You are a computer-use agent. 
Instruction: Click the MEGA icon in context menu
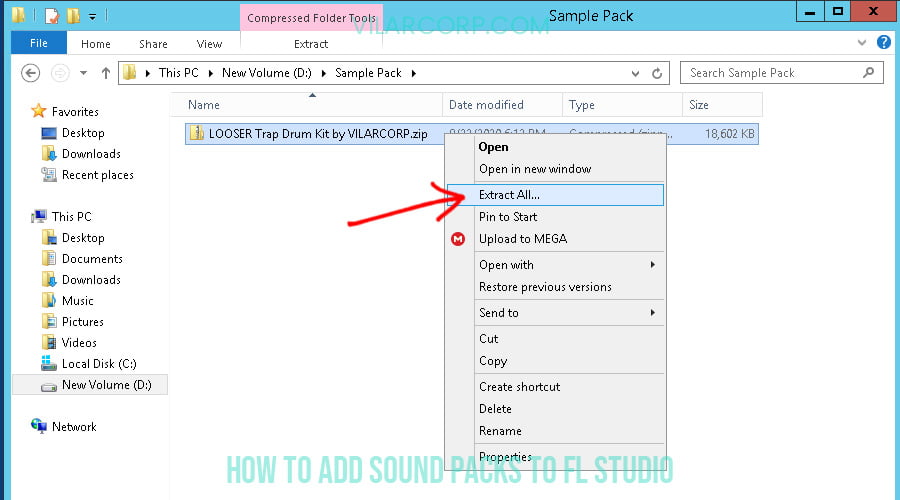click(x=458, y=239)
